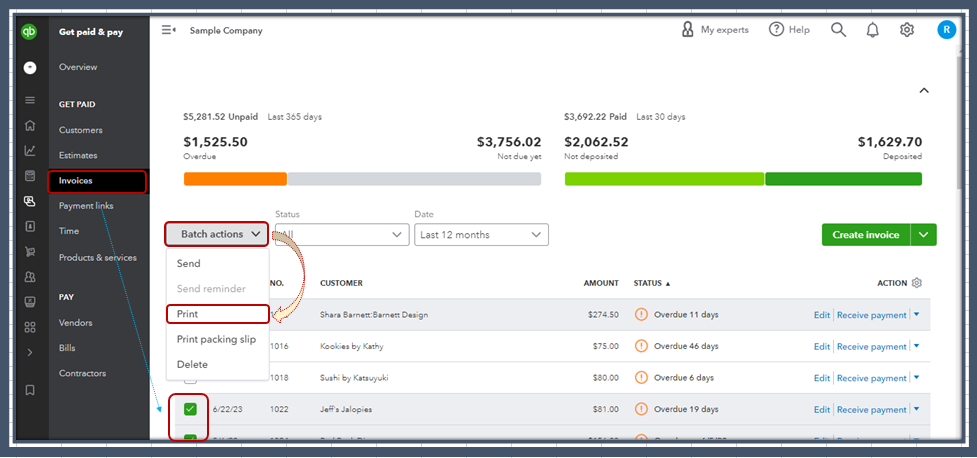Open the Create invoice dropdown arrow
The image size is (977, 458).
click(923, 235)
